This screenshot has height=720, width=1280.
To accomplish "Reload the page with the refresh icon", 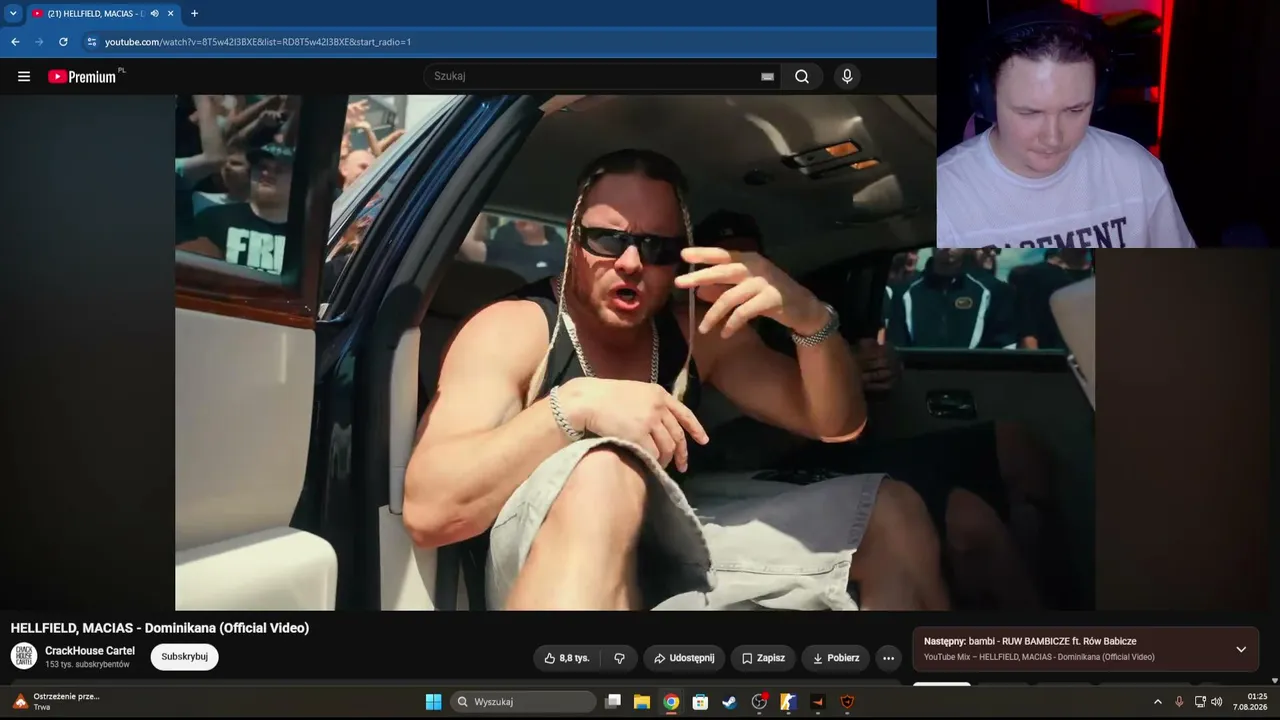I will 63,42.
